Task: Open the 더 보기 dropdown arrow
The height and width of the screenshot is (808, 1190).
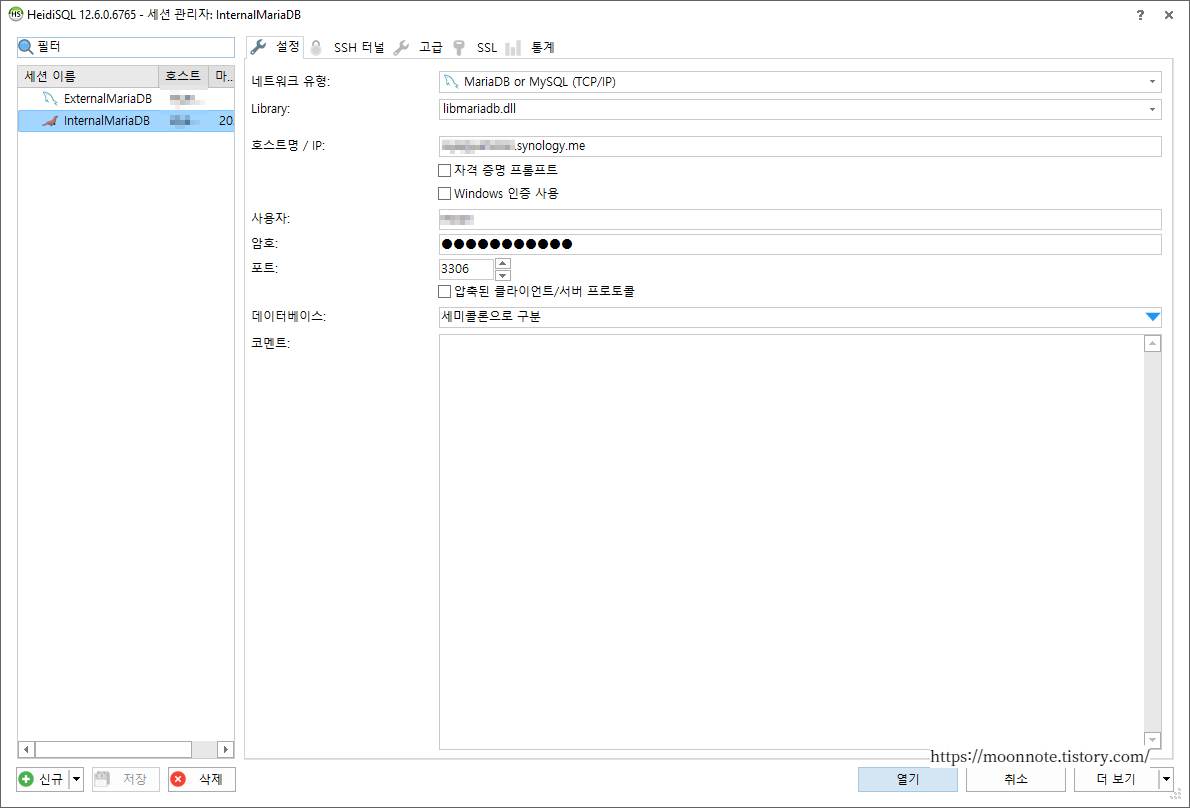Action: (x=1166, y=779)
